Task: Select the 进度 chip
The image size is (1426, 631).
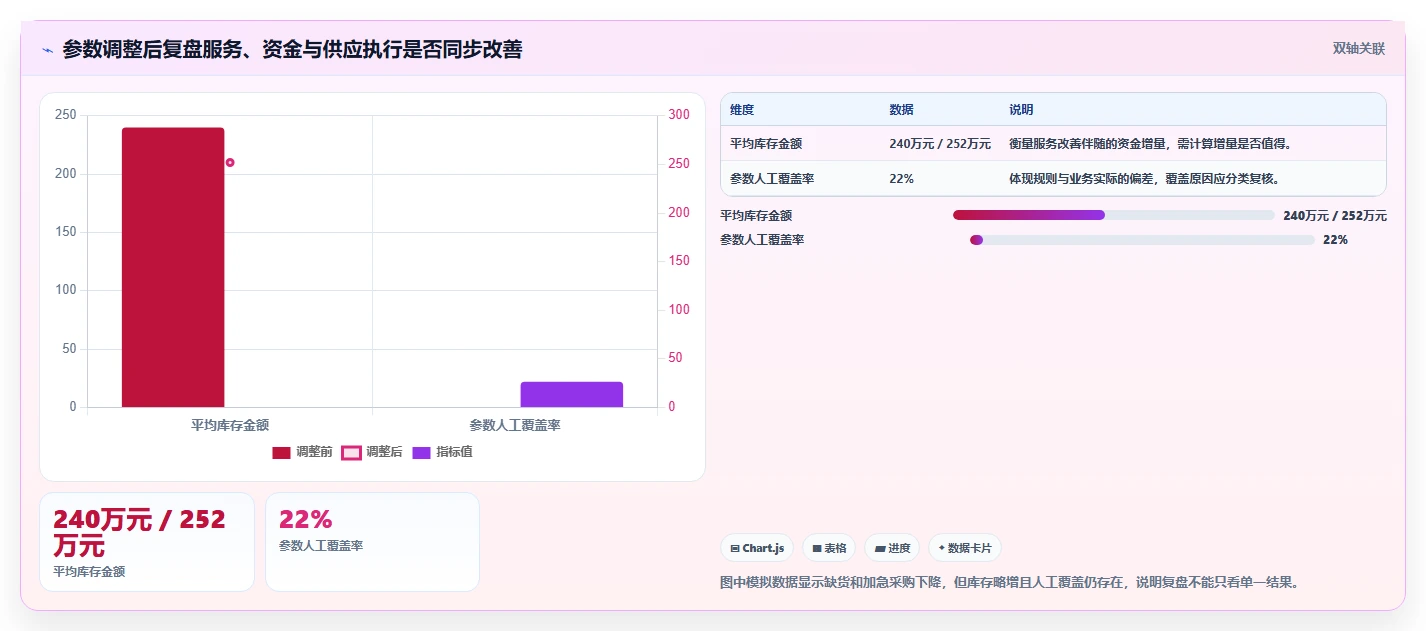Action: tap(892, 548)
